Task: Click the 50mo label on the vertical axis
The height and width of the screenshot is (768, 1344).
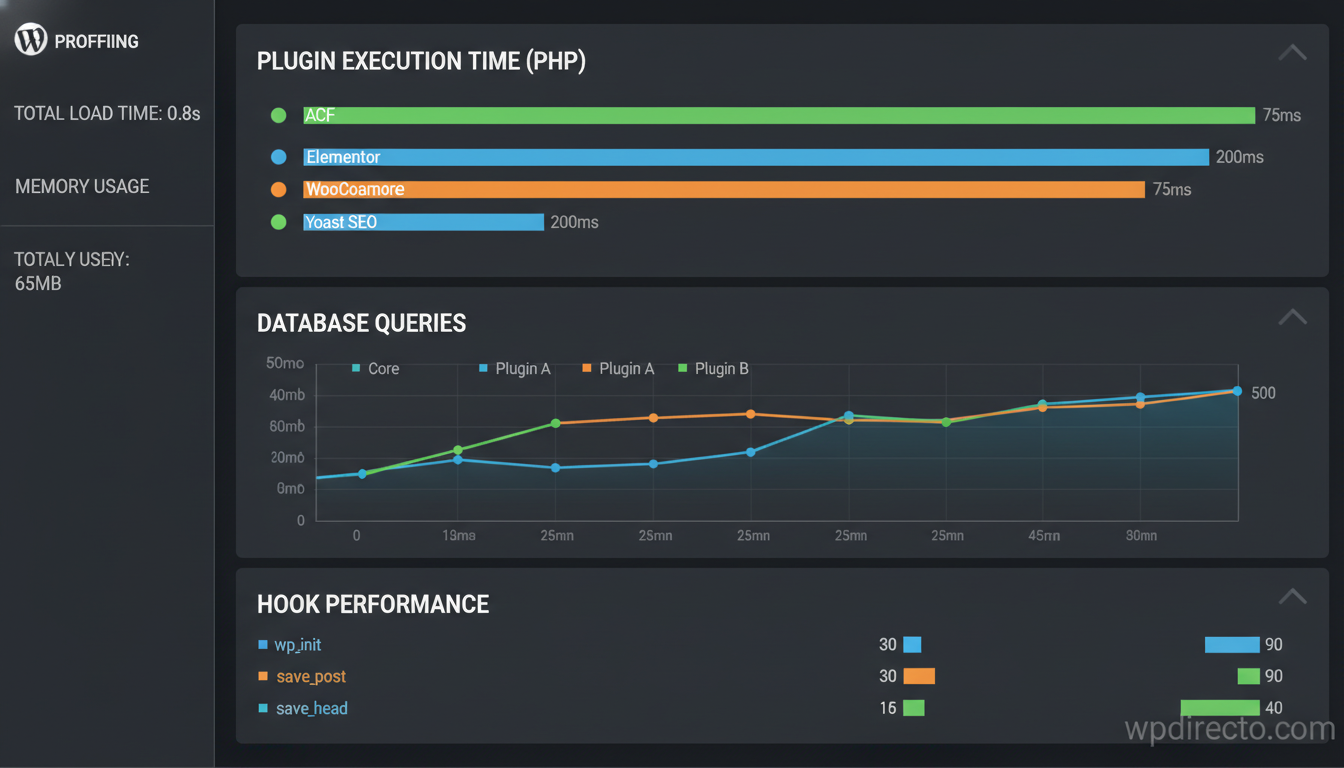Action: click(x=285, y=363)
